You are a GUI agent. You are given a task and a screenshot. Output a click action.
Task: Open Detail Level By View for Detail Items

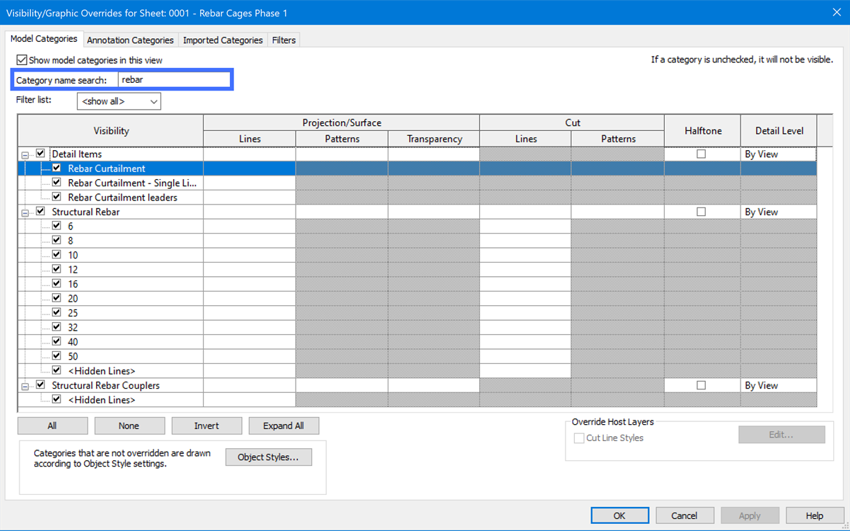778,154
